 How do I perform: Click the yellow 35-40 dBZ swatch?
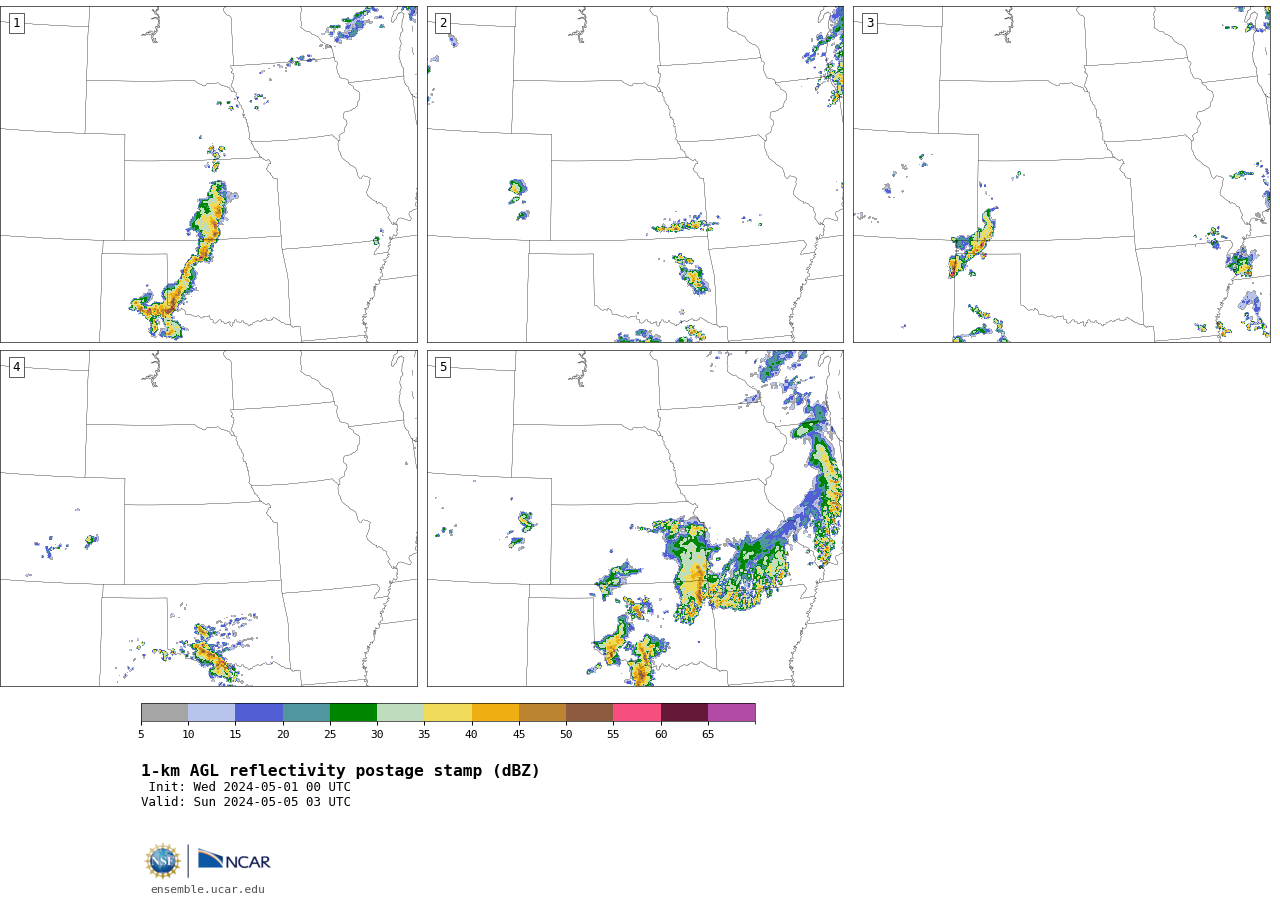[448, 713]
